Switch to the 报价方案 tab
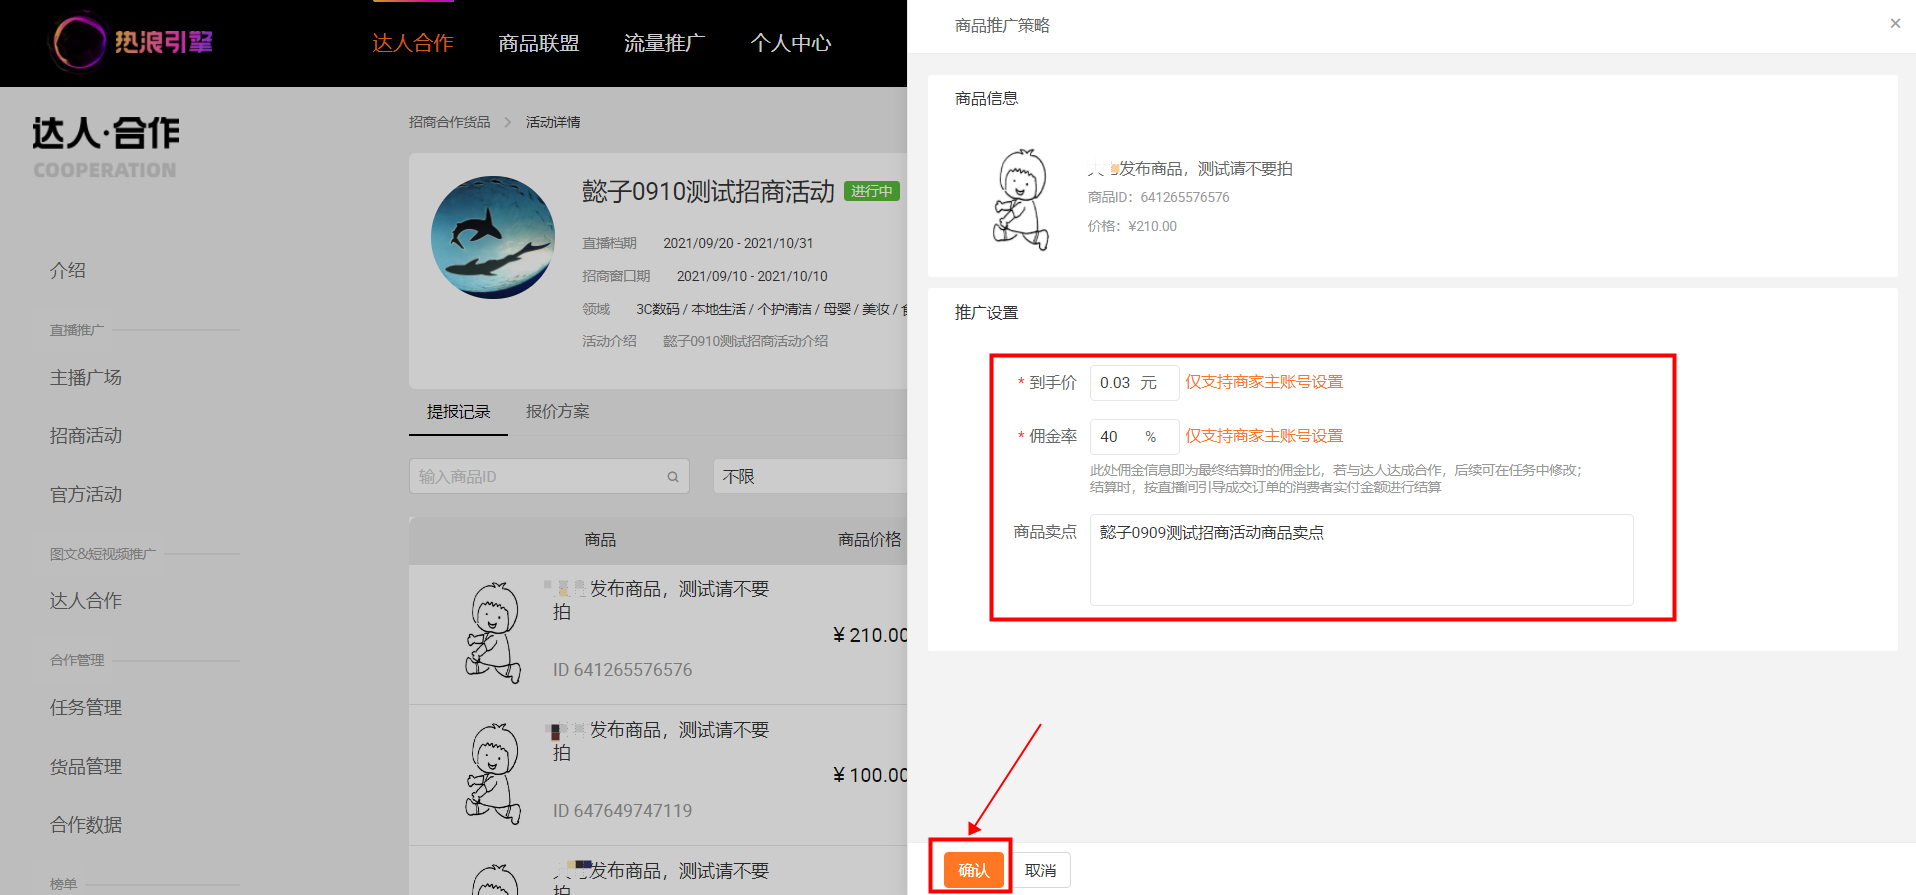The image size is (1916, 895). click(558, 412)
